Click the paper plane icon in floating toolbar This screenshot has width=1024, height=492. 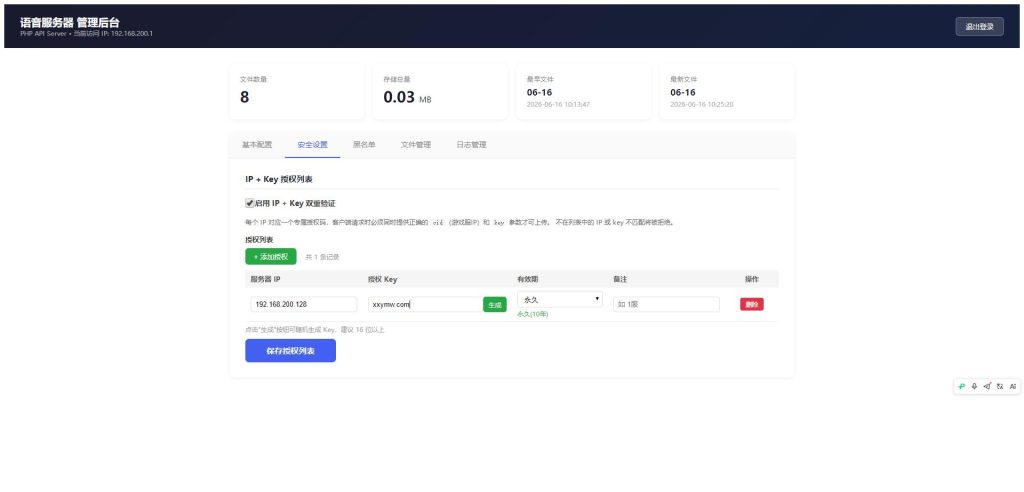point(987,386)
